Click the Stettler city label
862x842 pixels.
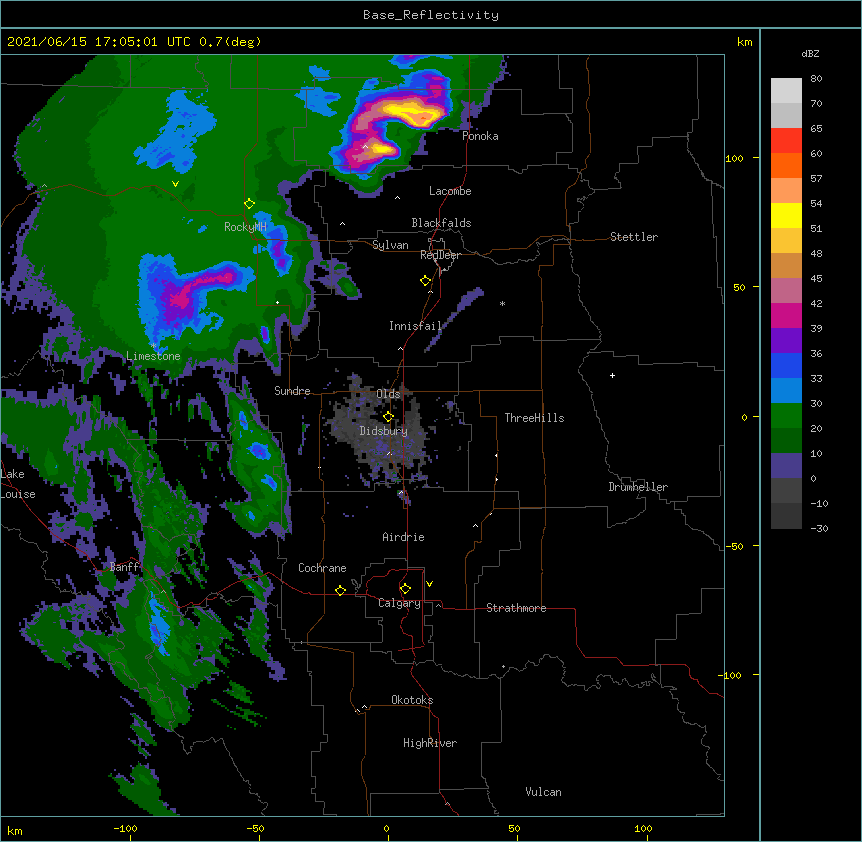tap(634, 237)
